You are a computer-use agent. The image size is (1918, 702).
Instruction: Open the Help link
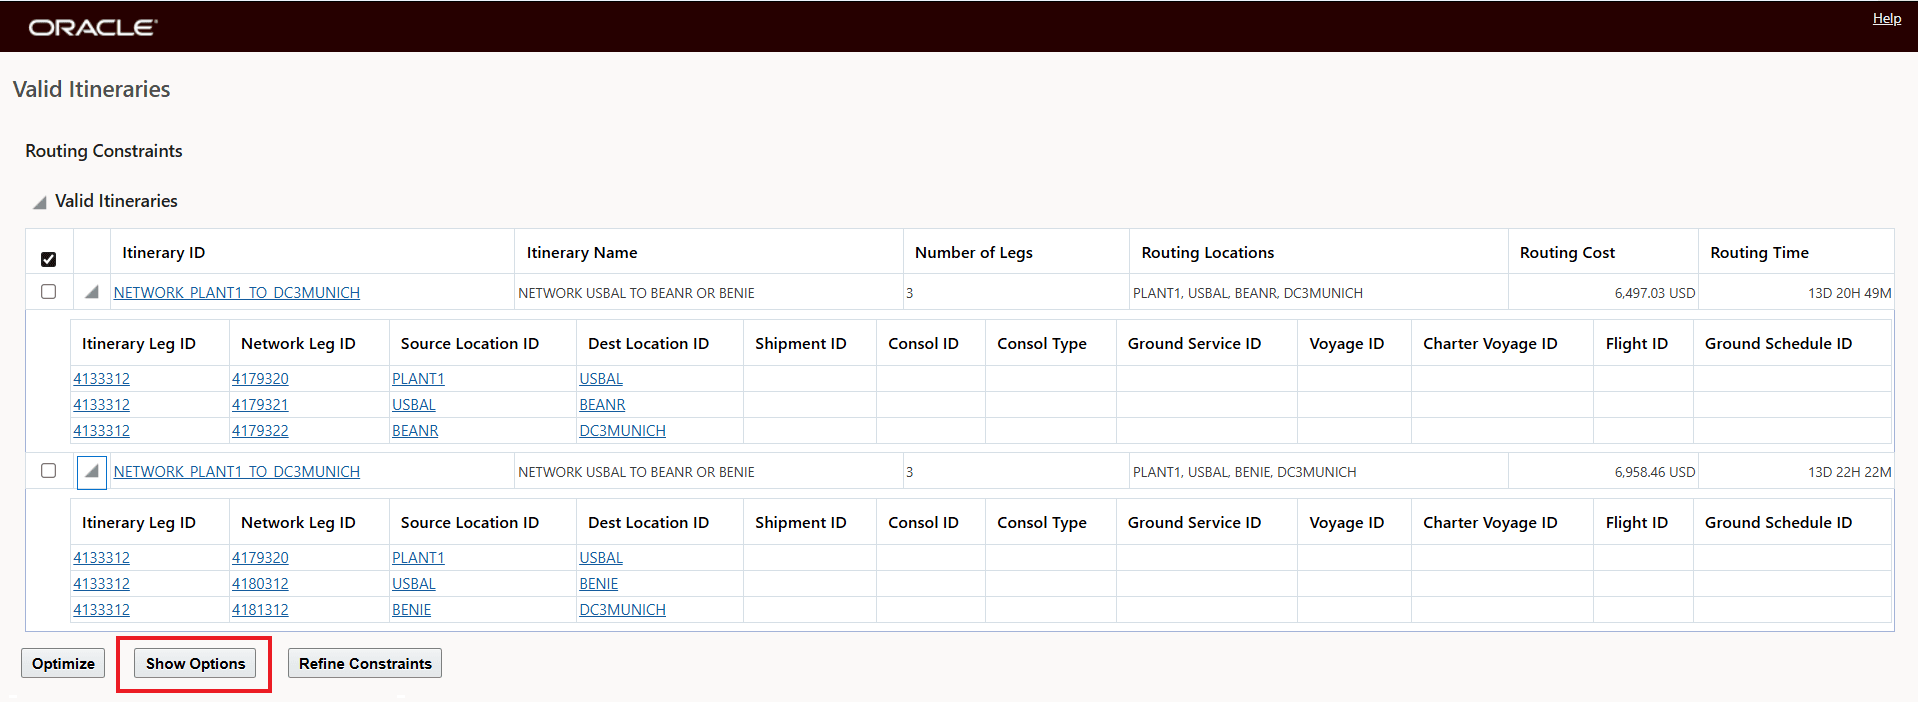pyautogui.click(x=1886, y=18)
